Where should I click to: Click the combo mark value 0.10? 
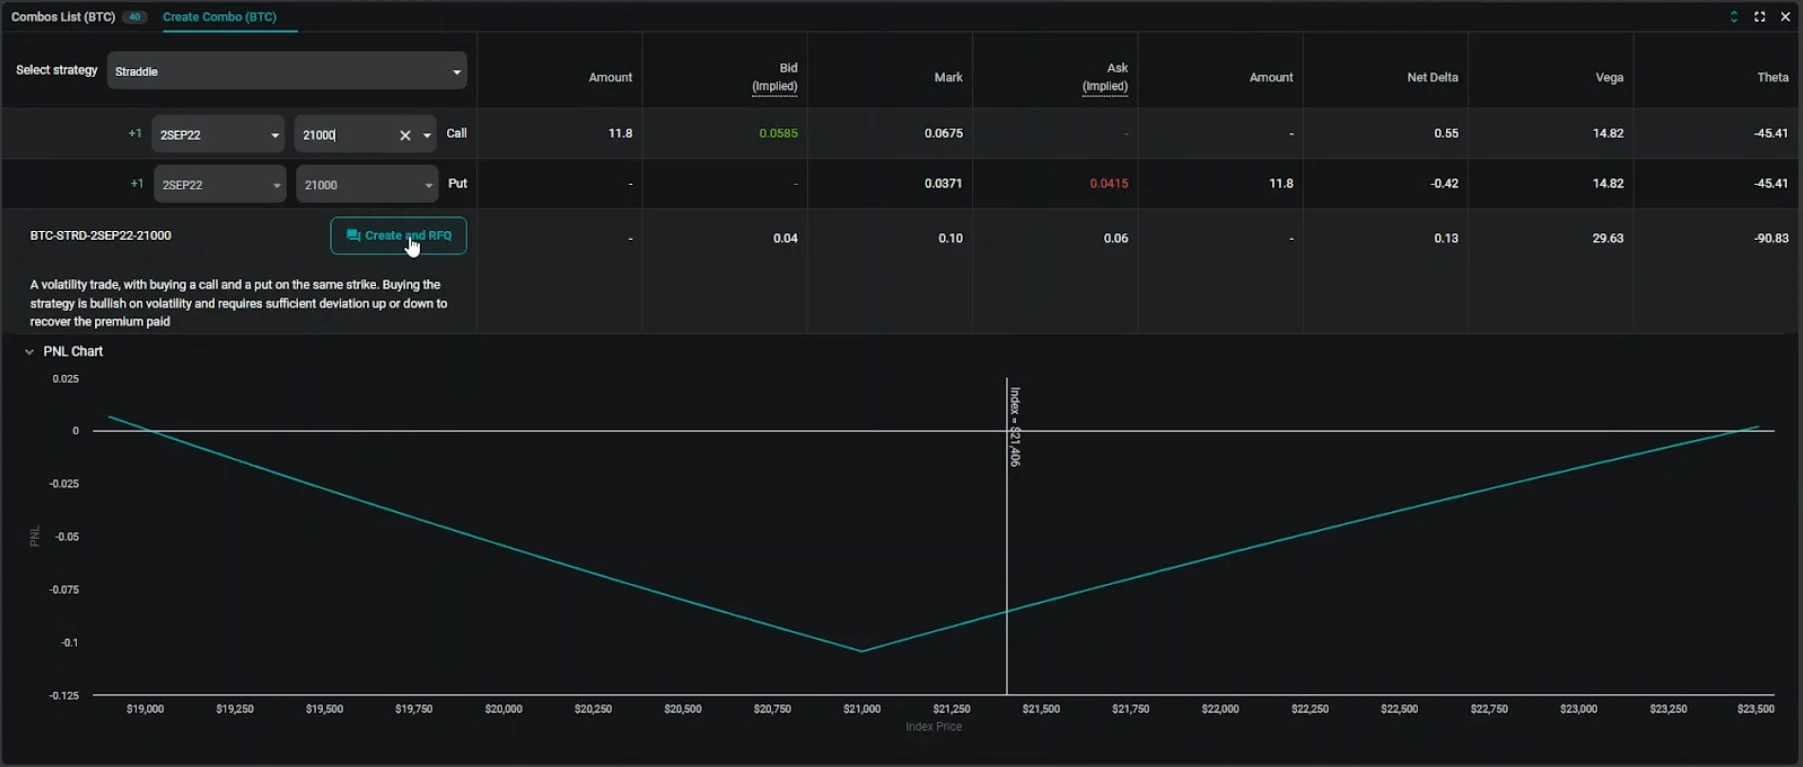pos(950,238)
